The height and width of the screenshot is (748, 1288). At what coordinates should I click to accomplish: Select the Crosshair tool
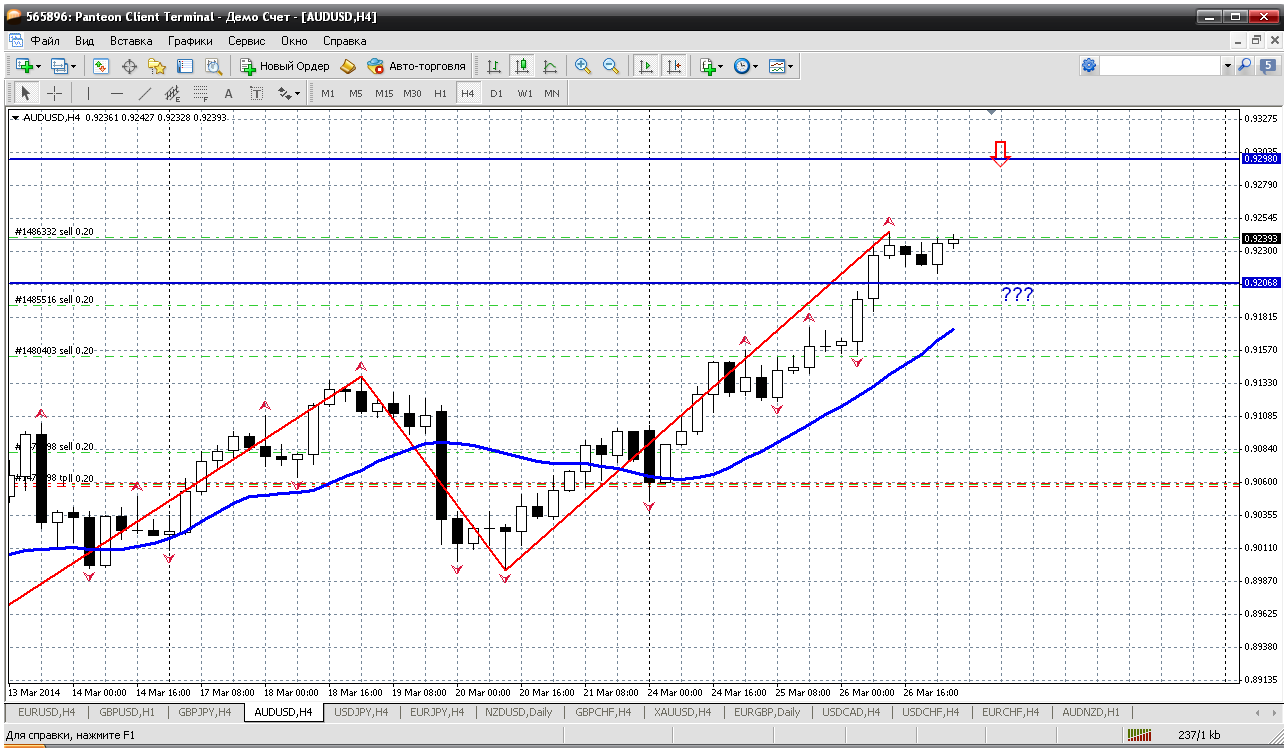pos(54,93)
